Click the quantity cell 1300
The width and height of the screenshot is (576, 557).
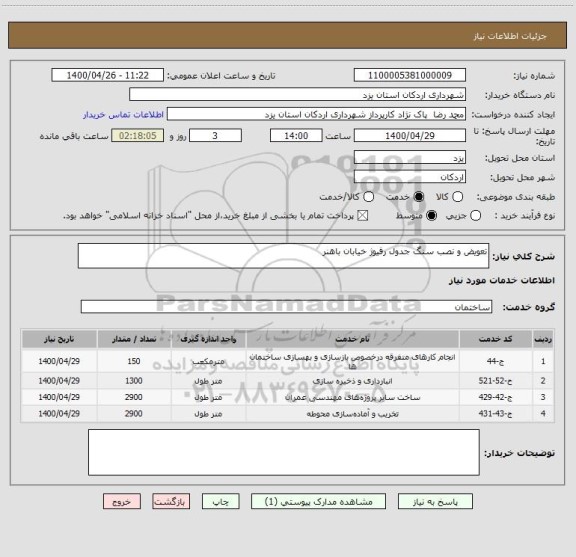coord(134,381)
